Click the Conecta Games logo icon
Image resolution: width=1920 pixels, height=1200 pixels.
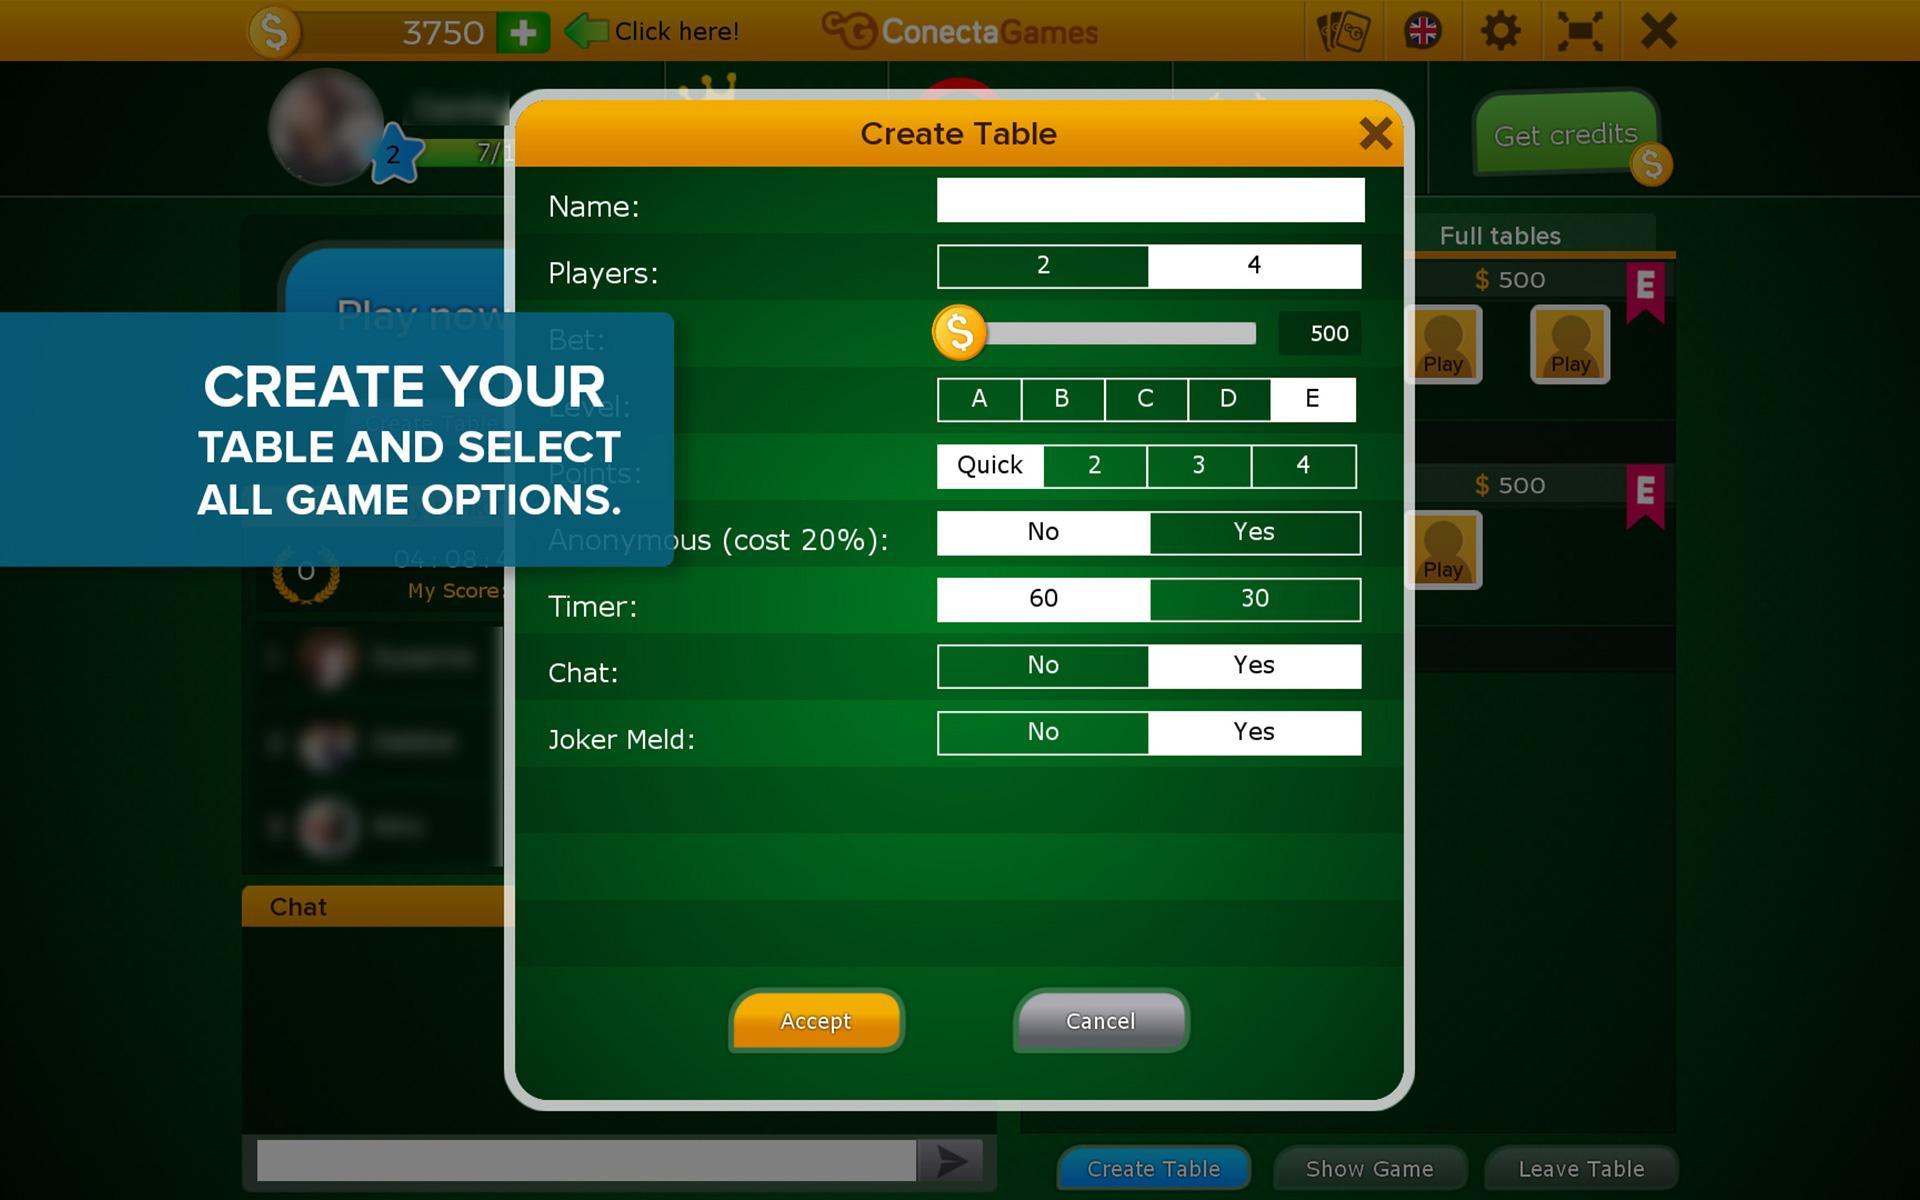tap(835, 29)
